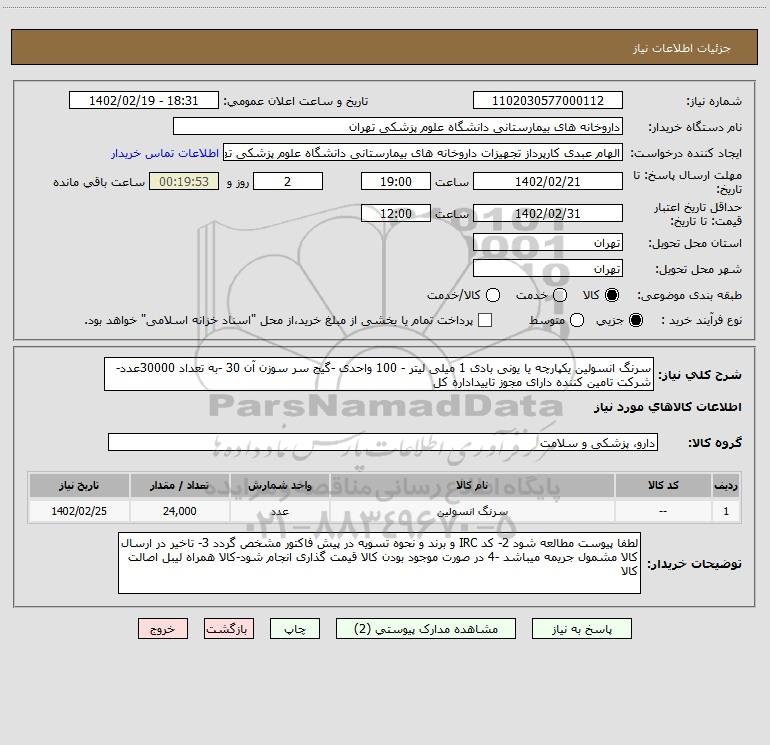Click the request creator field الهام عبدی
The width and height of the screenshot is (770, 745).
click(x=423, y=153)
